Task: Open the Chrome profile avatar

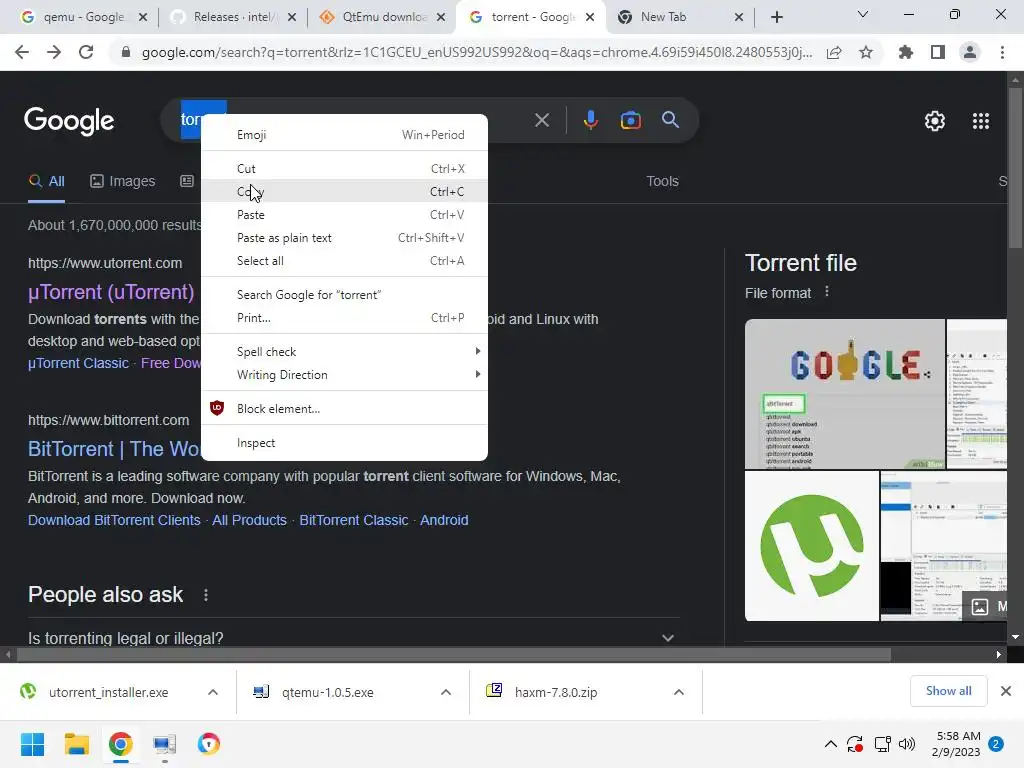Action: coord(970,52)
